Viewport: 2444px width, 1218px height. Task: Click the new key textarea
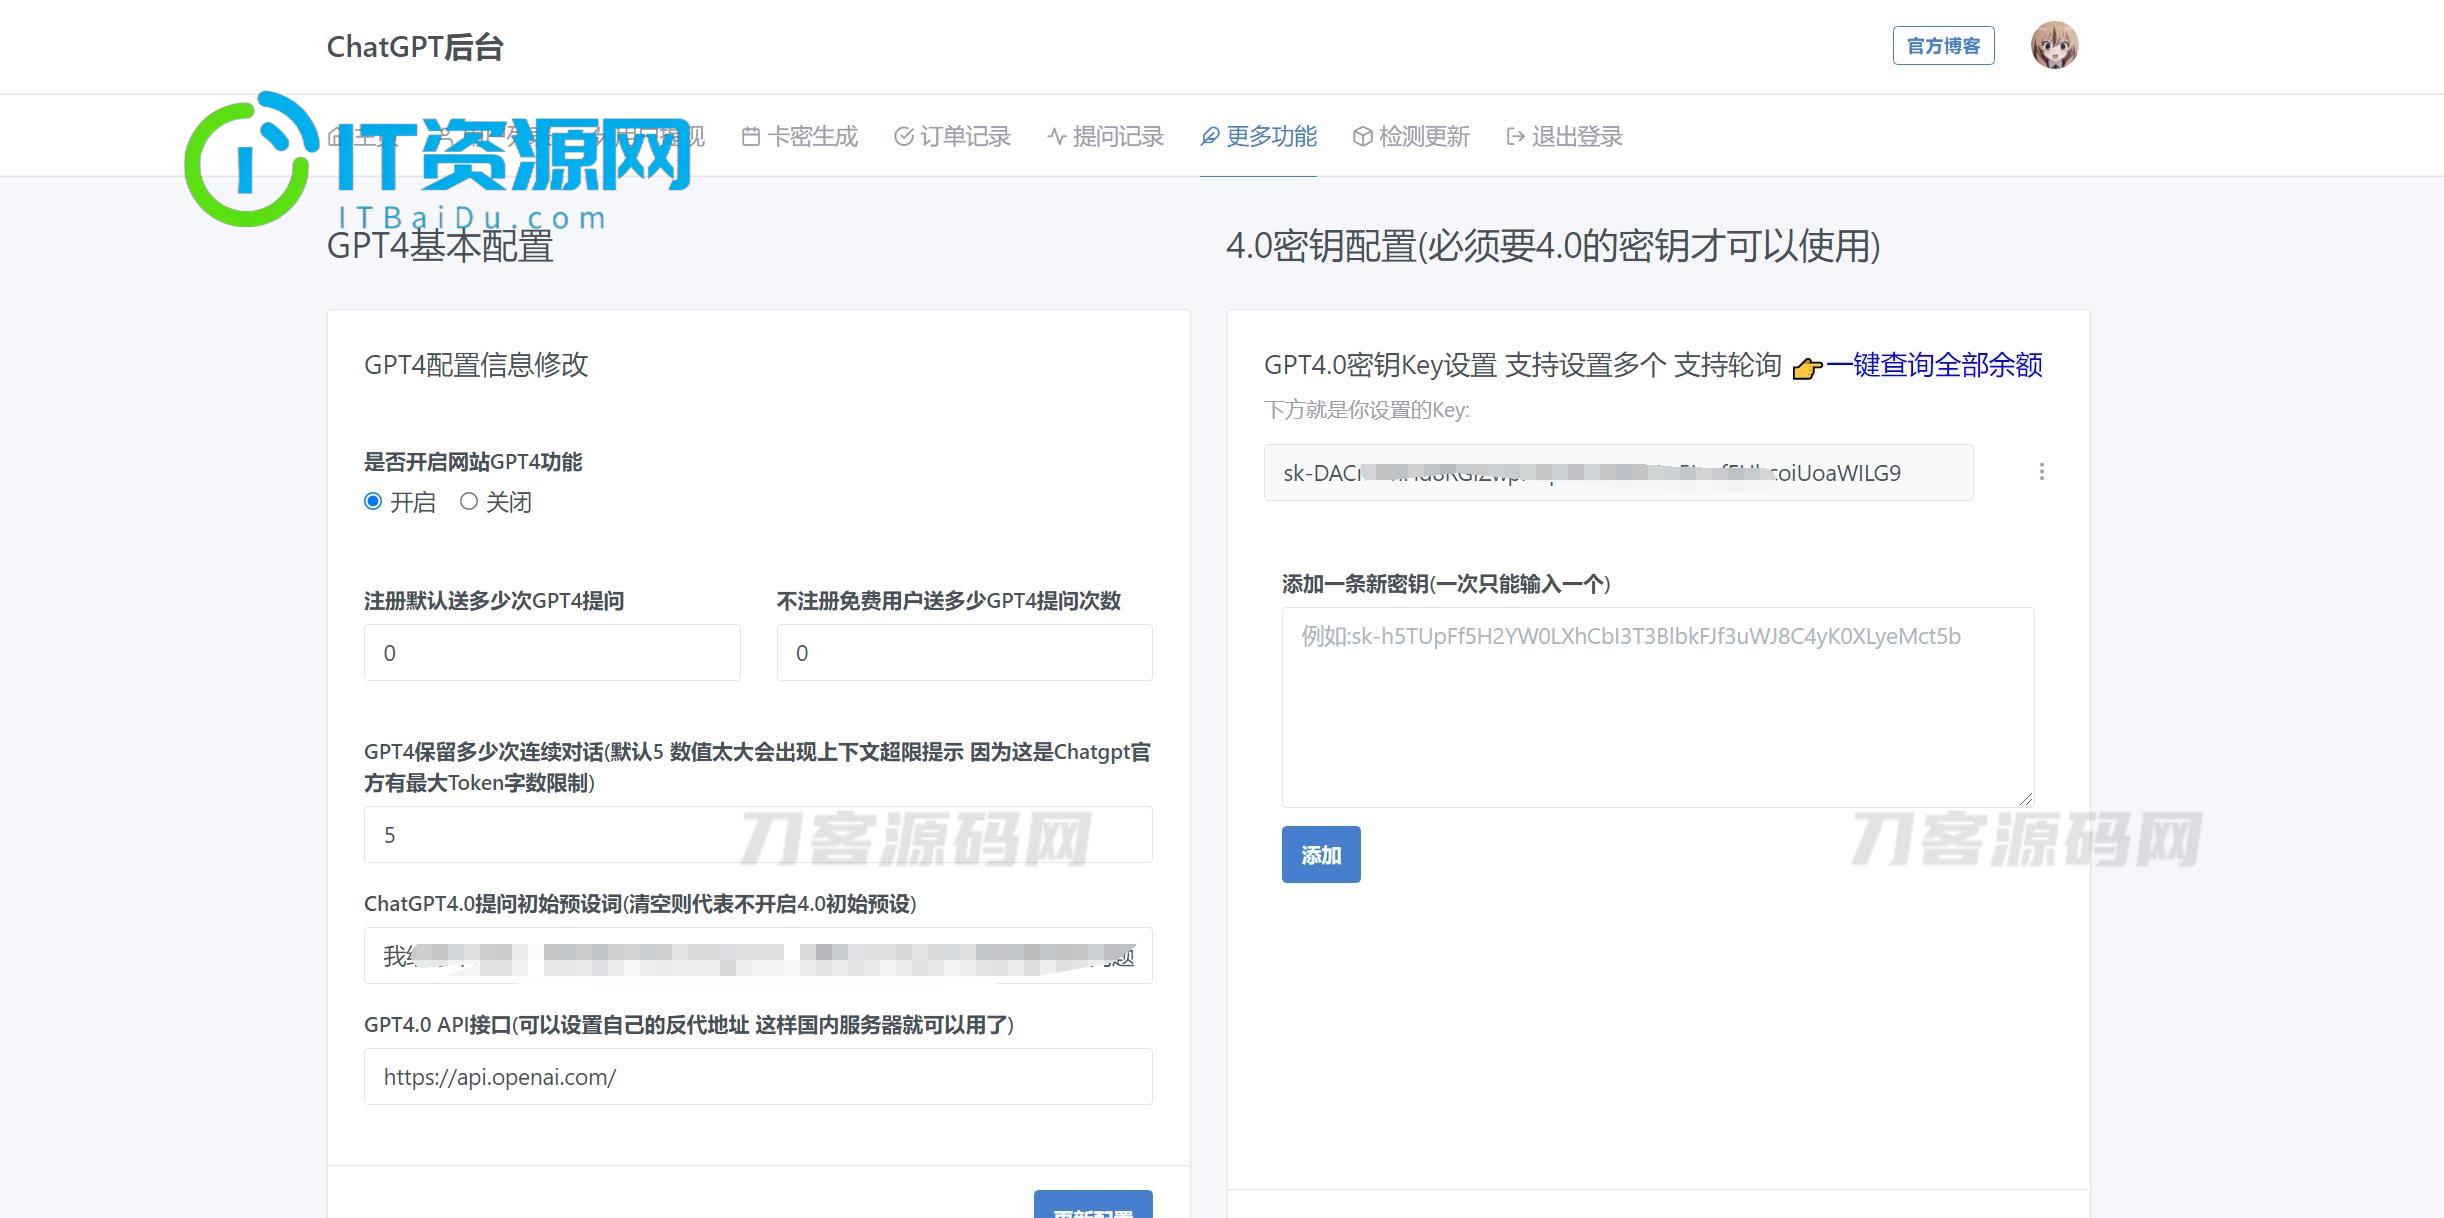click(1657, 707)
